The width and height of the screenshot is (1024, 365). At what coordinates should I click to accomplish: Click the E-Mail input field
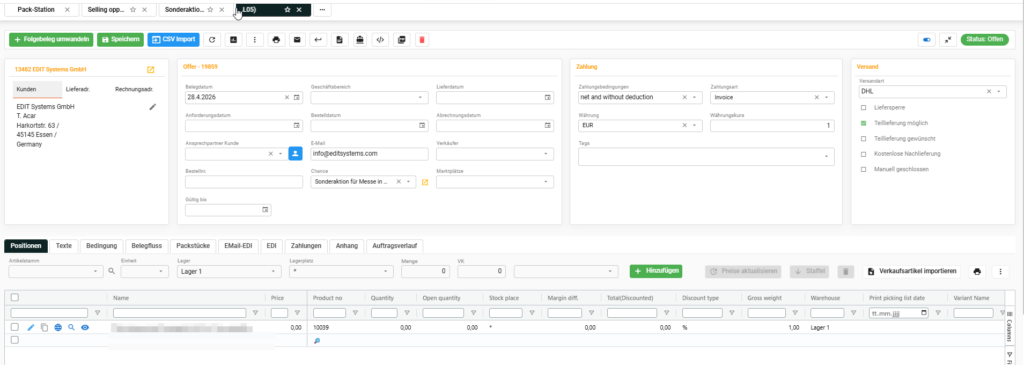point(370,154)
